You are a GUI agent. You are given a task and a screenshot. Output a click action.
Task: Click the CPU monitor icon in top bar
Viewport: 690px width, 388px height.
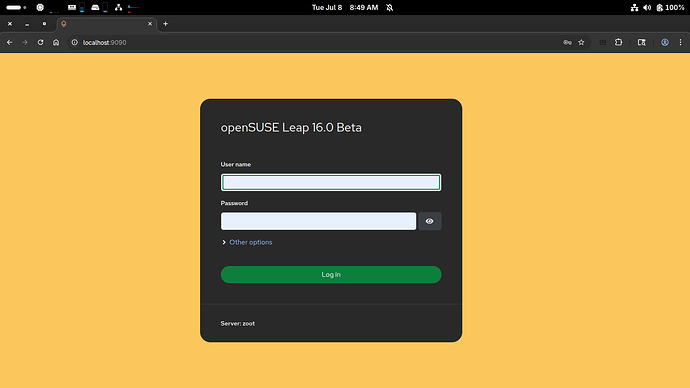coord(40,7)
